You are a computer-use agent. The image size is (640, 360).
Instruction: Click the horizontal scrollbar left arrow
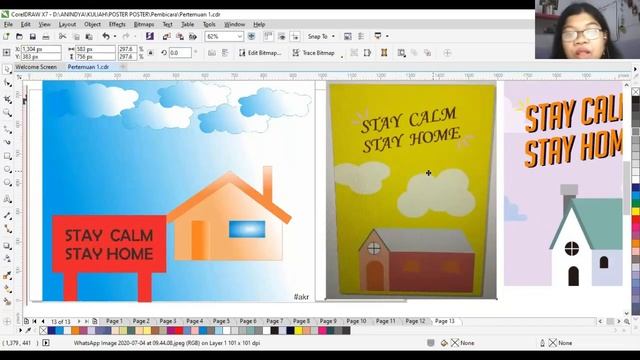(x=600, y=322)
